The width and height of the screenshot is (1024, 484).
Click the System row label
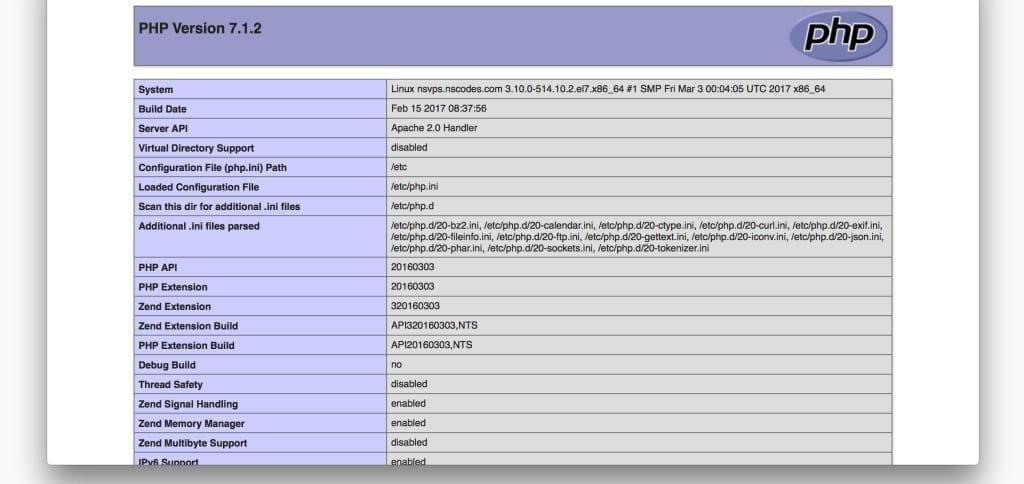click(x=155, y=89)
